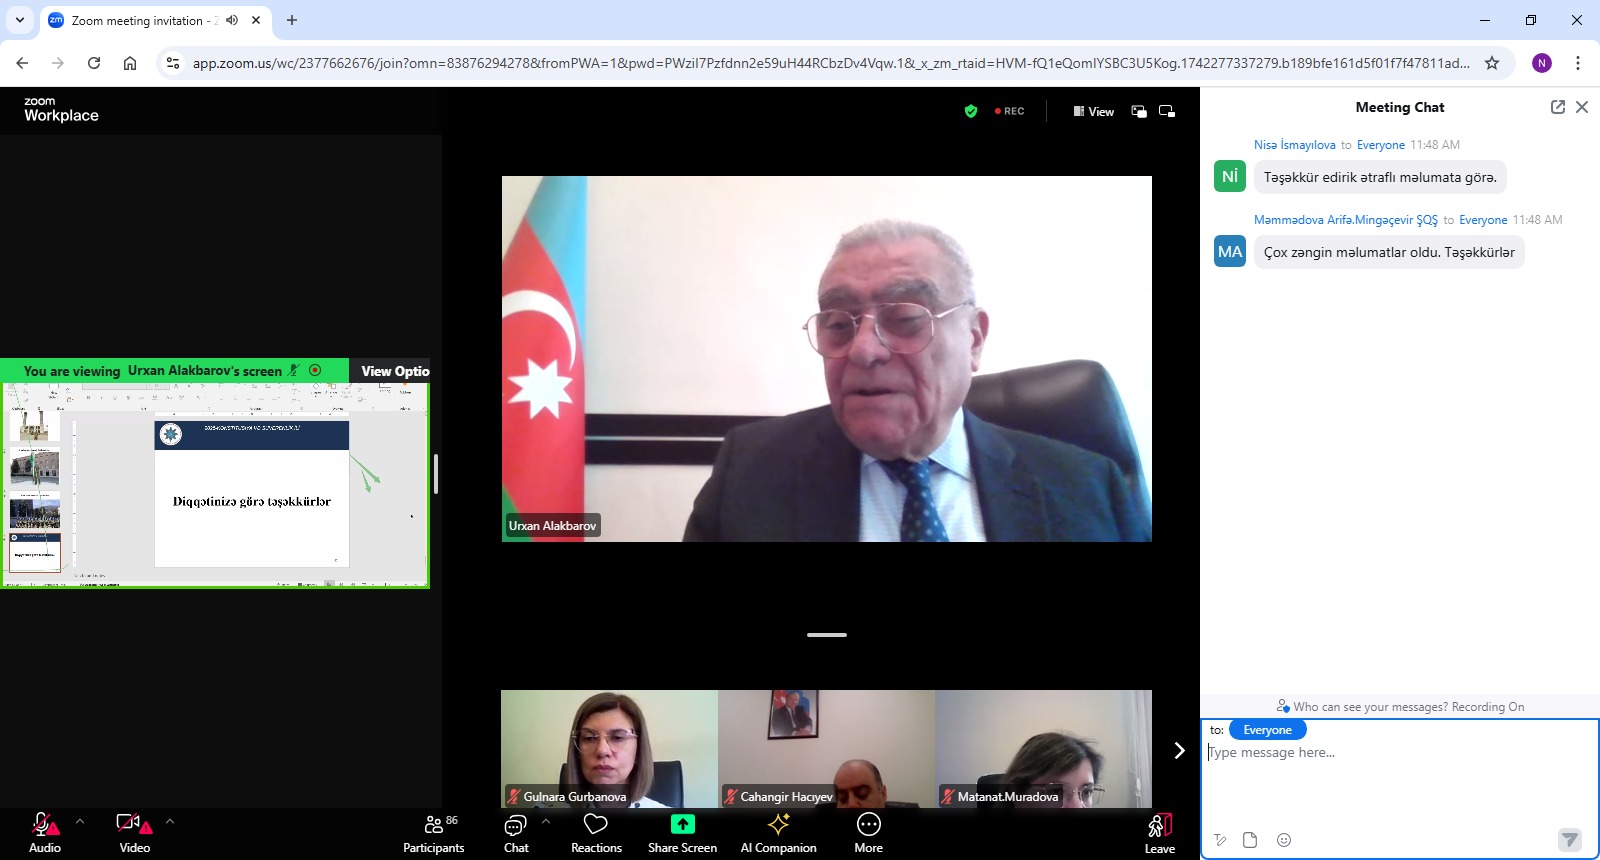This screenshot has height=860, width=1600.
Task: Open AI Companion sparkle icon
Action: click(x=778, y=825)
